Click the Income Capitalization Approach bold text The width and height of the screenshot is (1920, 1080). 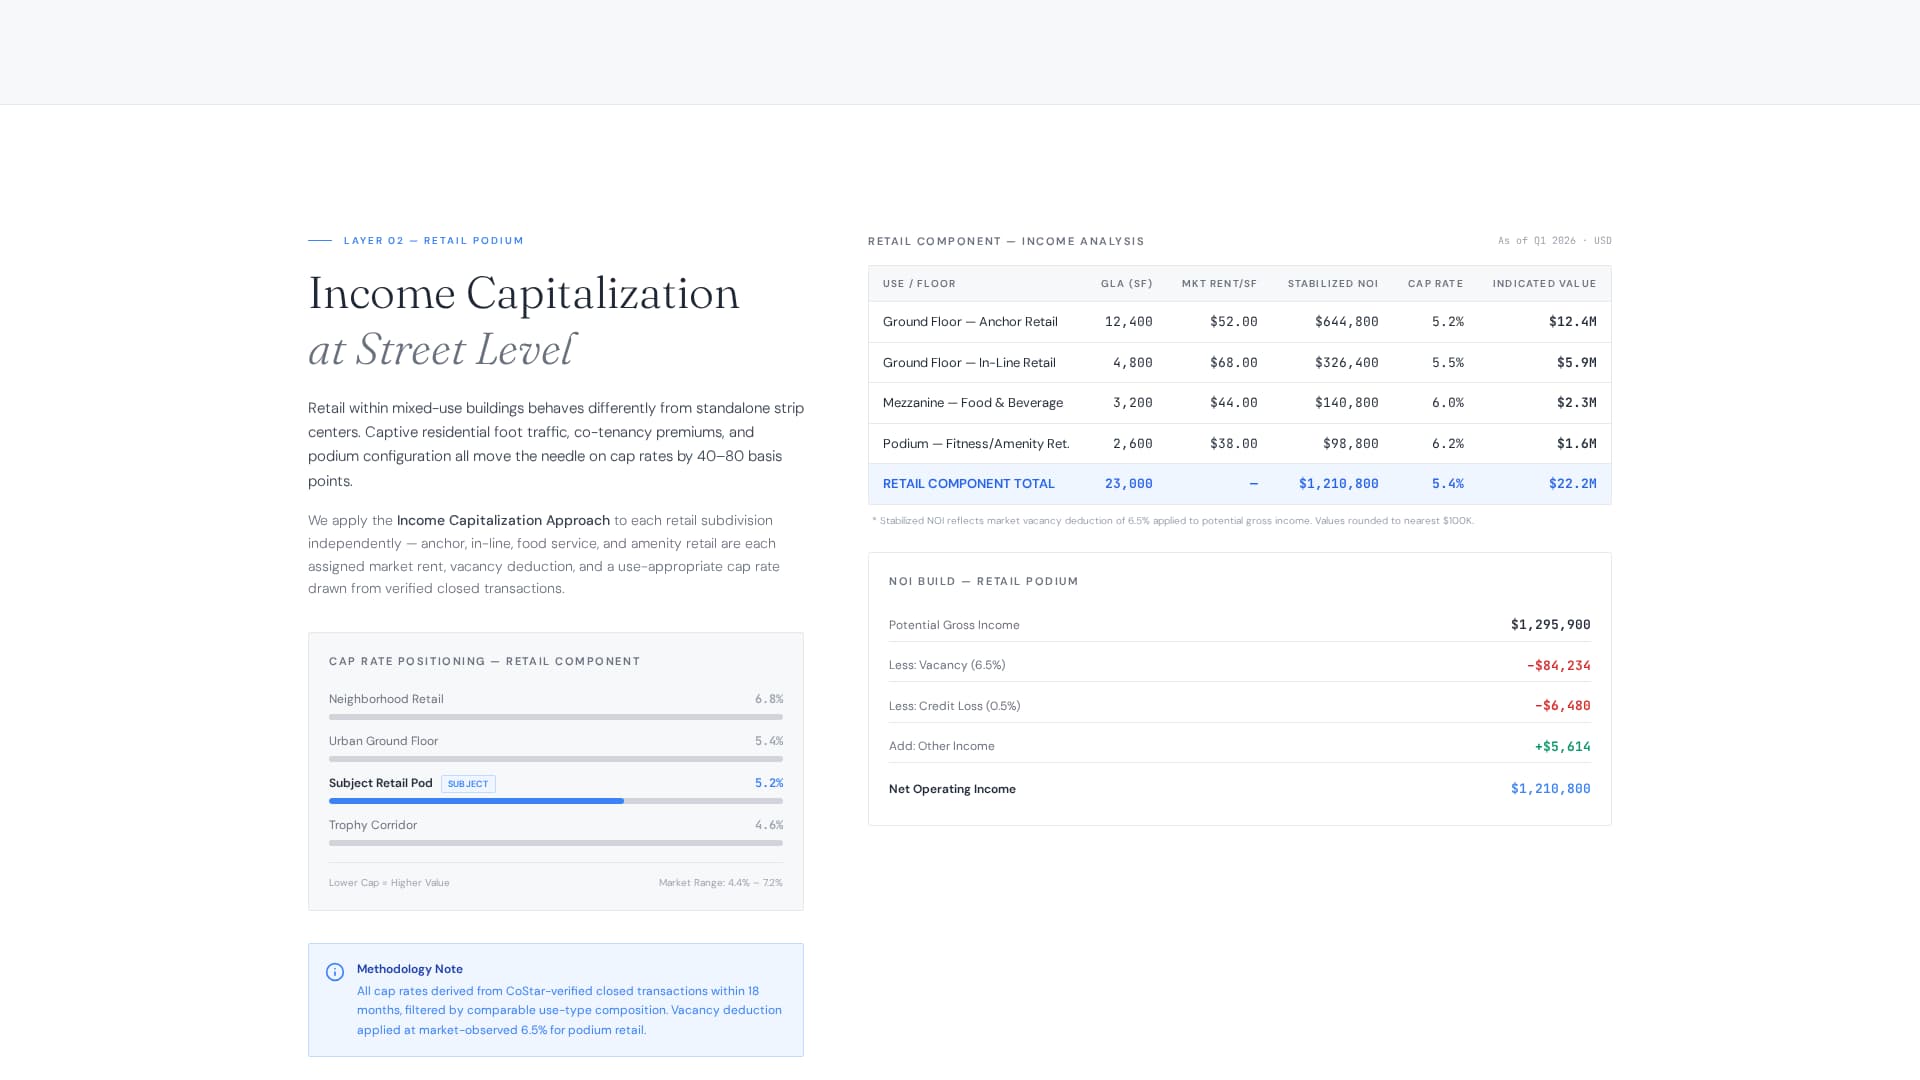coord(503,520)
